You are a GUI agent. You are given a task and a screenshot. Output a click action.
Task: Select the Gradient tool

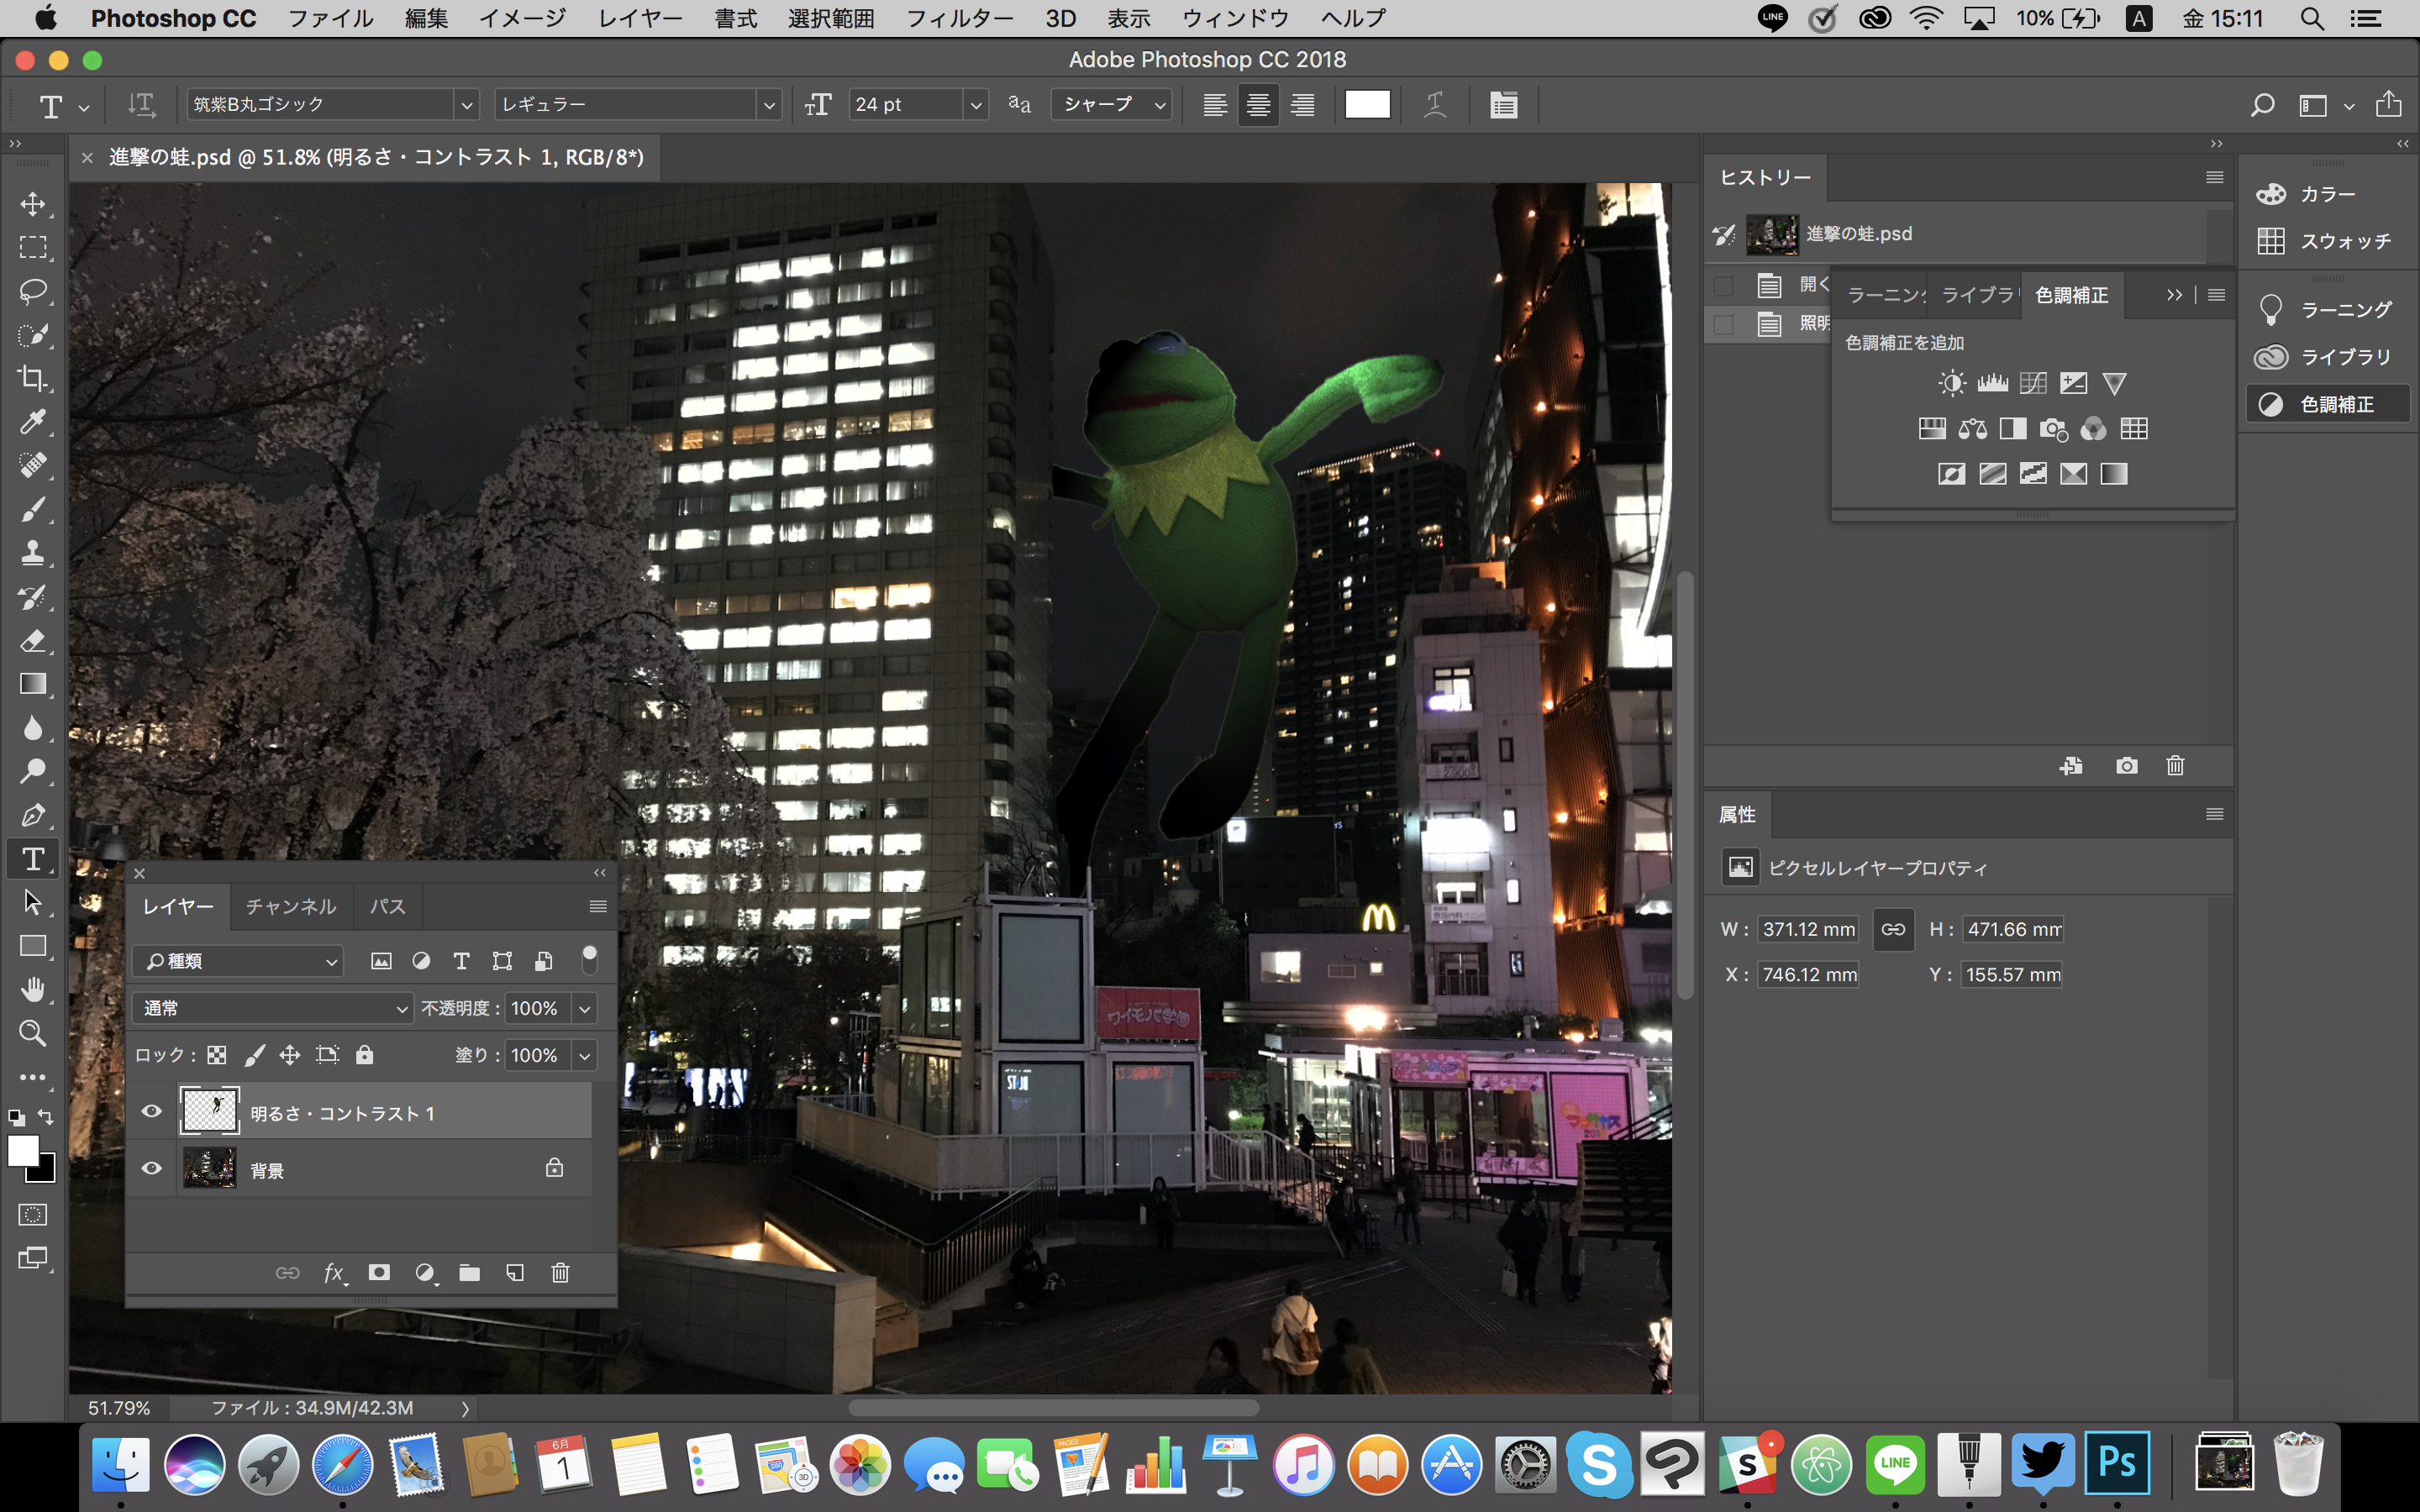33,684
